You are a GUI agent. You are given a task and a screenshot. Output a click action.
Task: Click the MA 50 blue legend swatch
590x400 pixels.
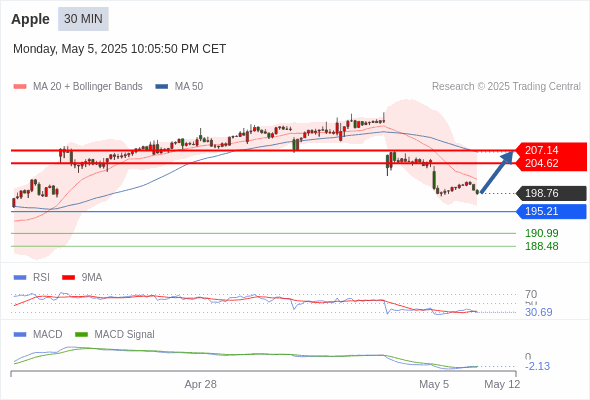tap(161, 87)
